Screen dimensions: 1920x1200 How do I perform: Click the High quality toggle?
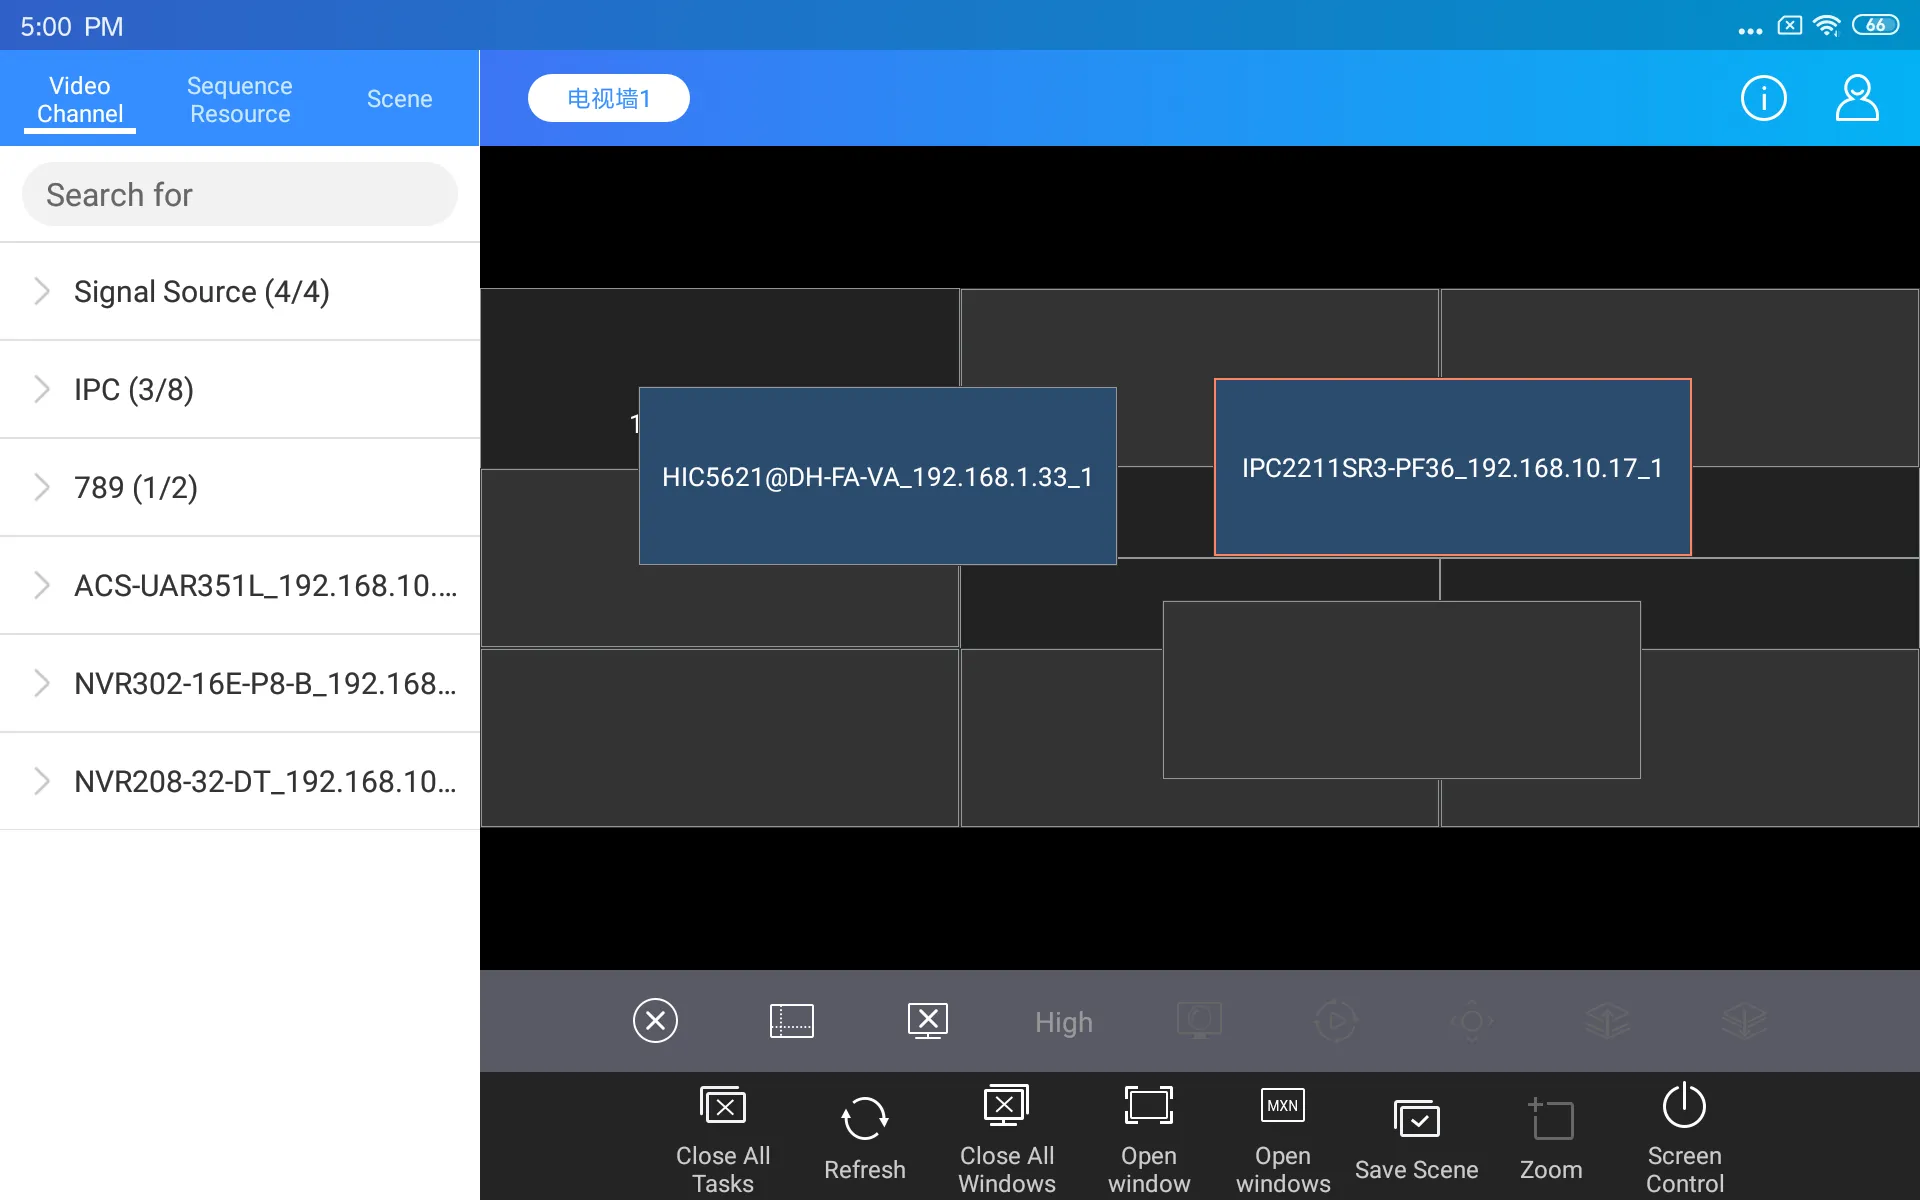[x=1063, y=1022]
